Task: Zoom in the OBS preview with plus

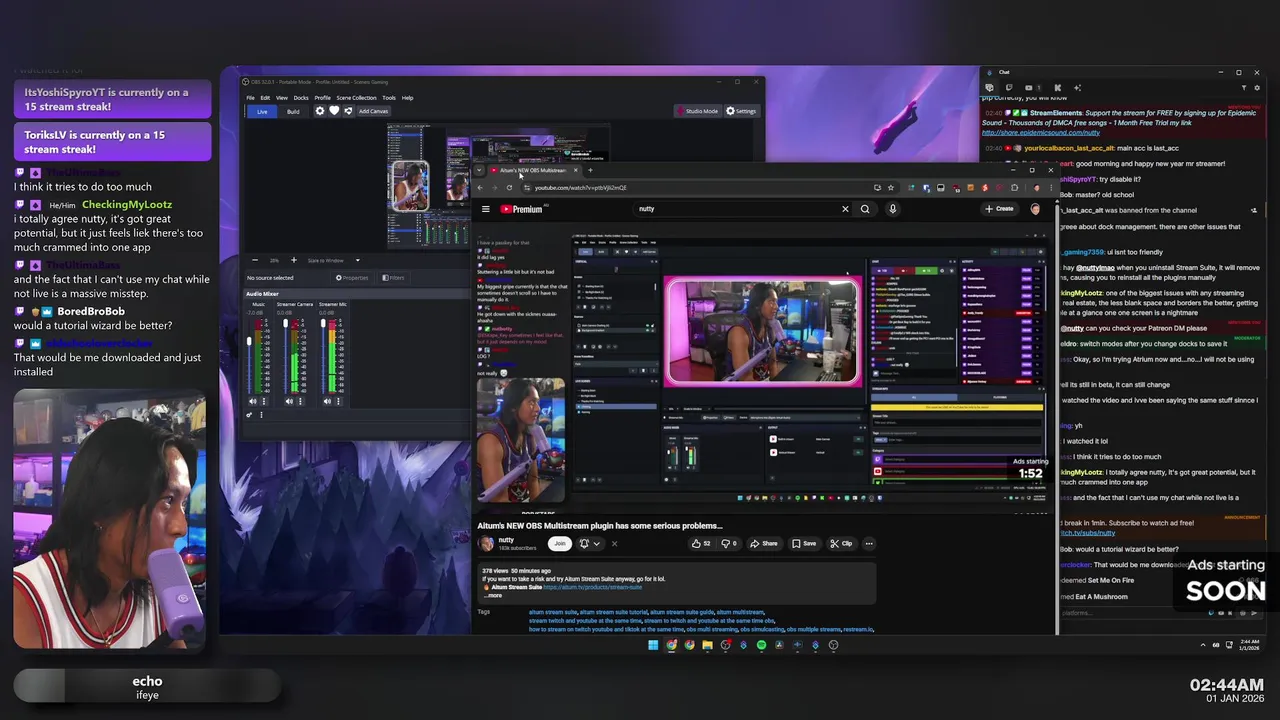Action: point(293,260)
